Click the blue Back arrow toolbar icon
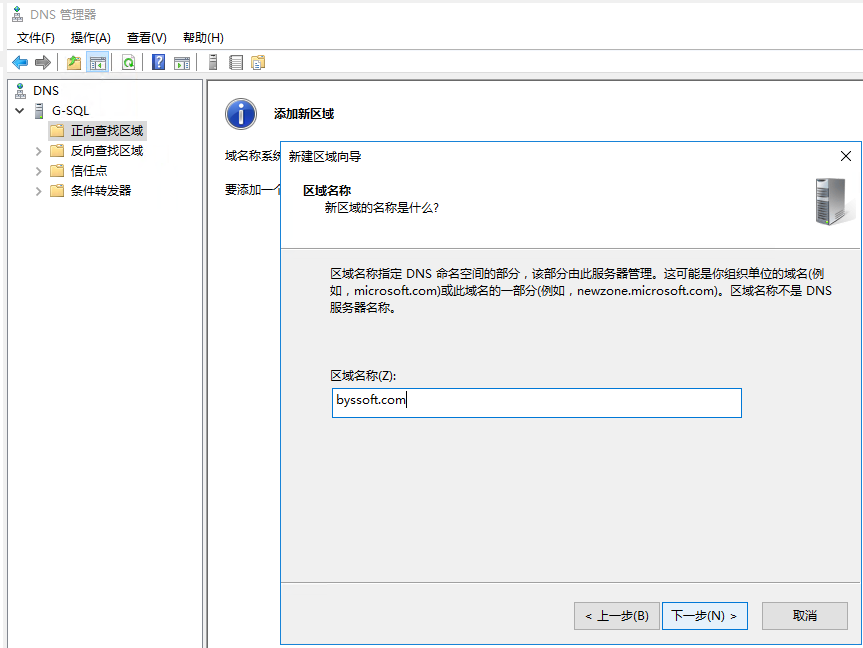Viewport: 863px width, 648px height. coord(20,63)
